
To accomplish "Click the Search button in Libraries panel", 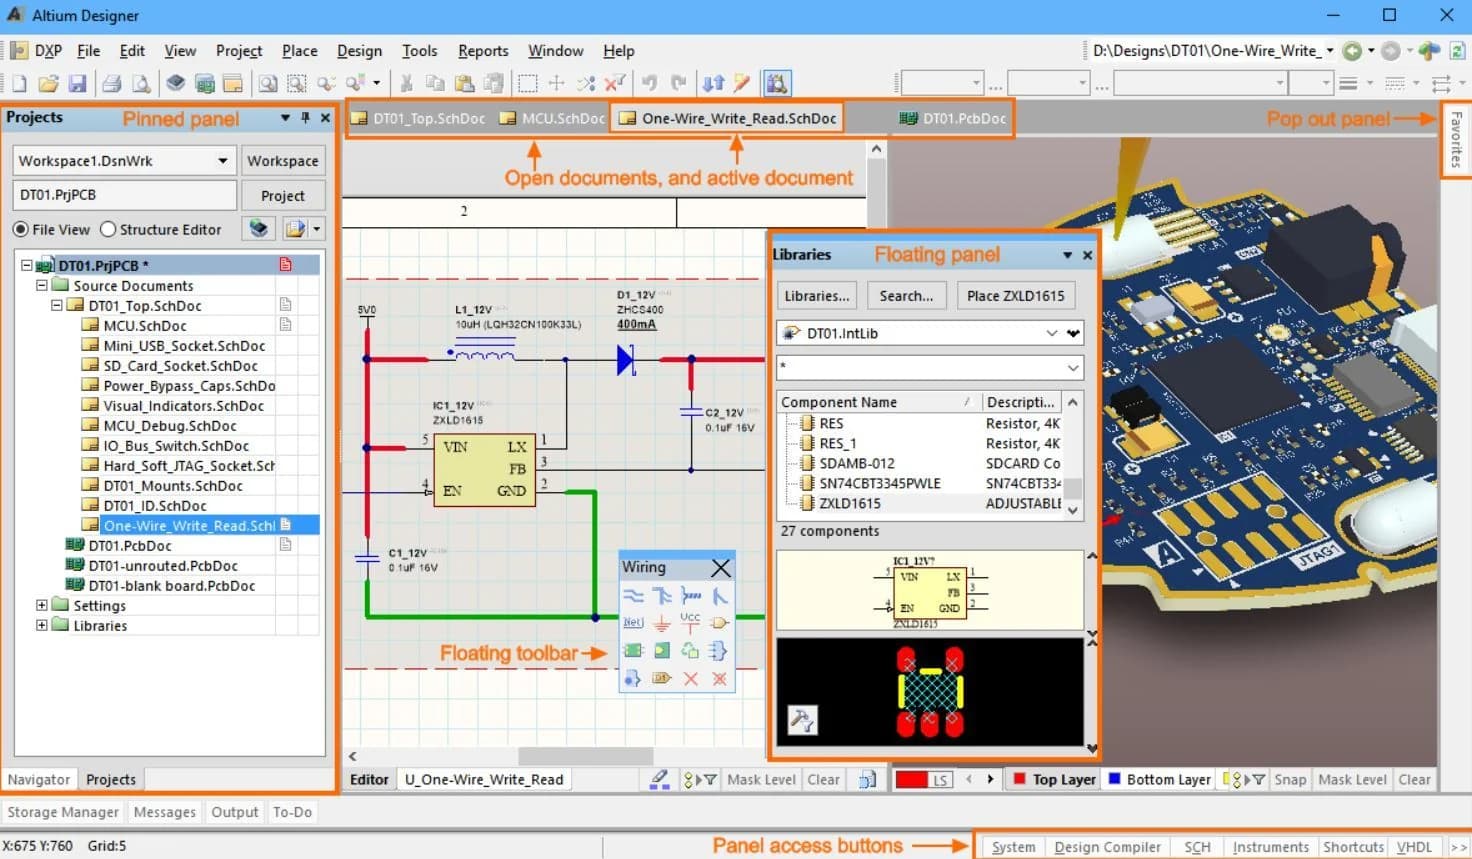I will (906, 295).
